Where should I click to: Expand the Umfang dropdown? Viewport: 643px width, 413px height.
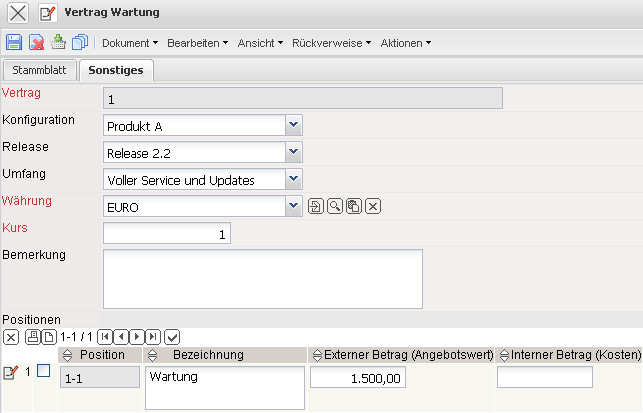[293, 179]
